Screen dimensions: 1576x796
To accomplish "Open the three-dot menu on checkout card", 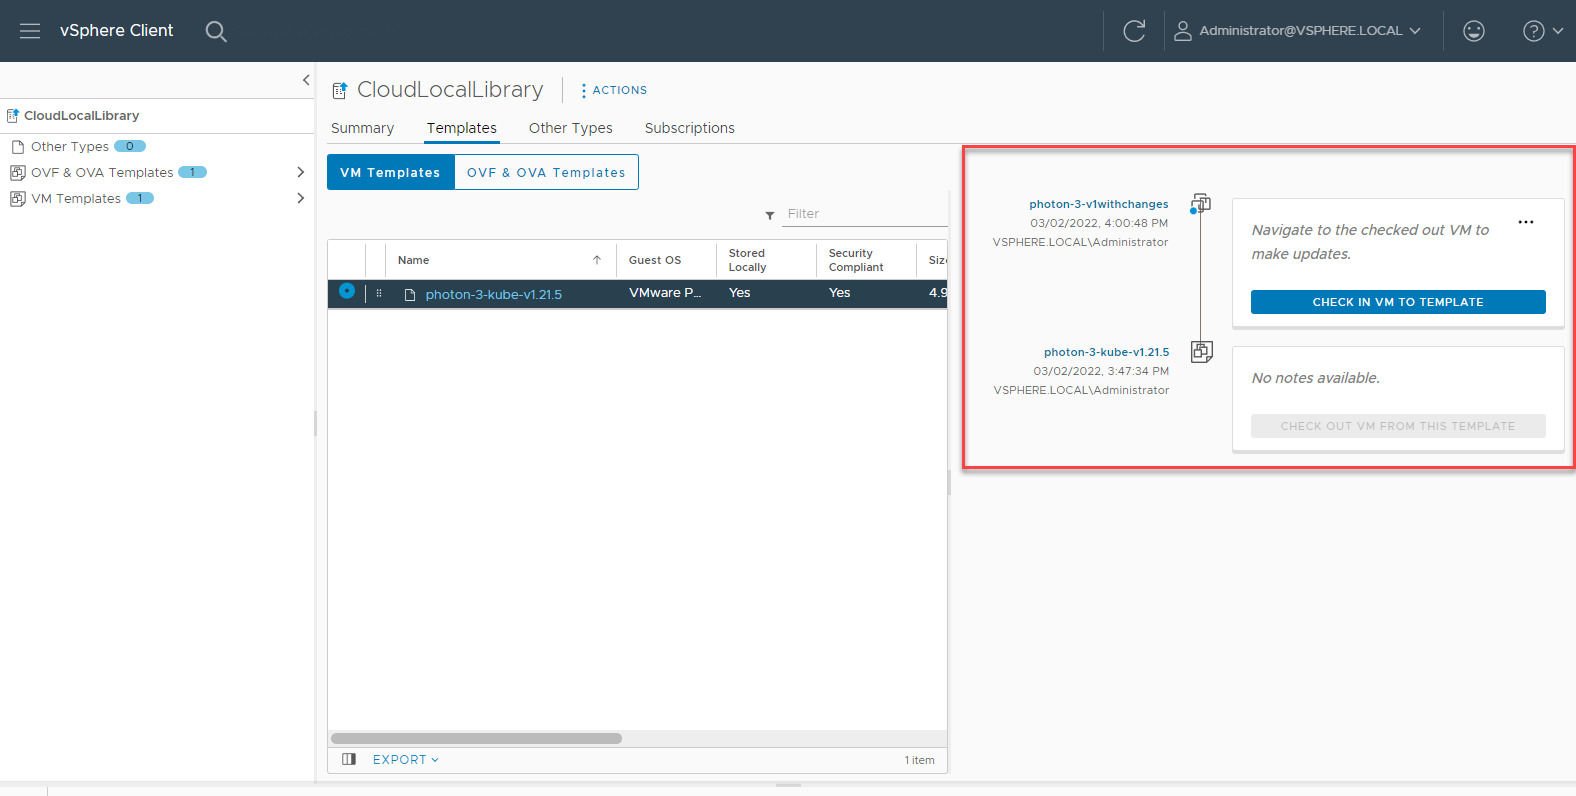I will [x=1526, y=222].
